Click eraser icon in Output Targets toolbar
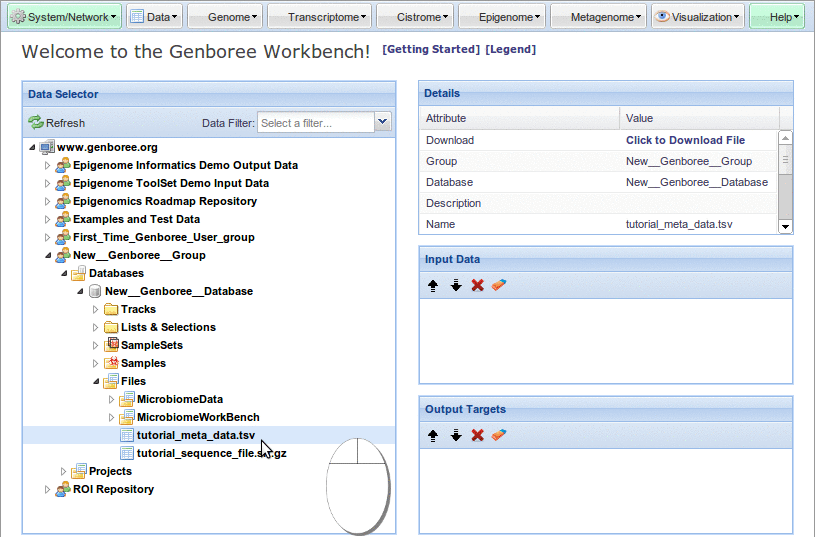 (499, 435)
